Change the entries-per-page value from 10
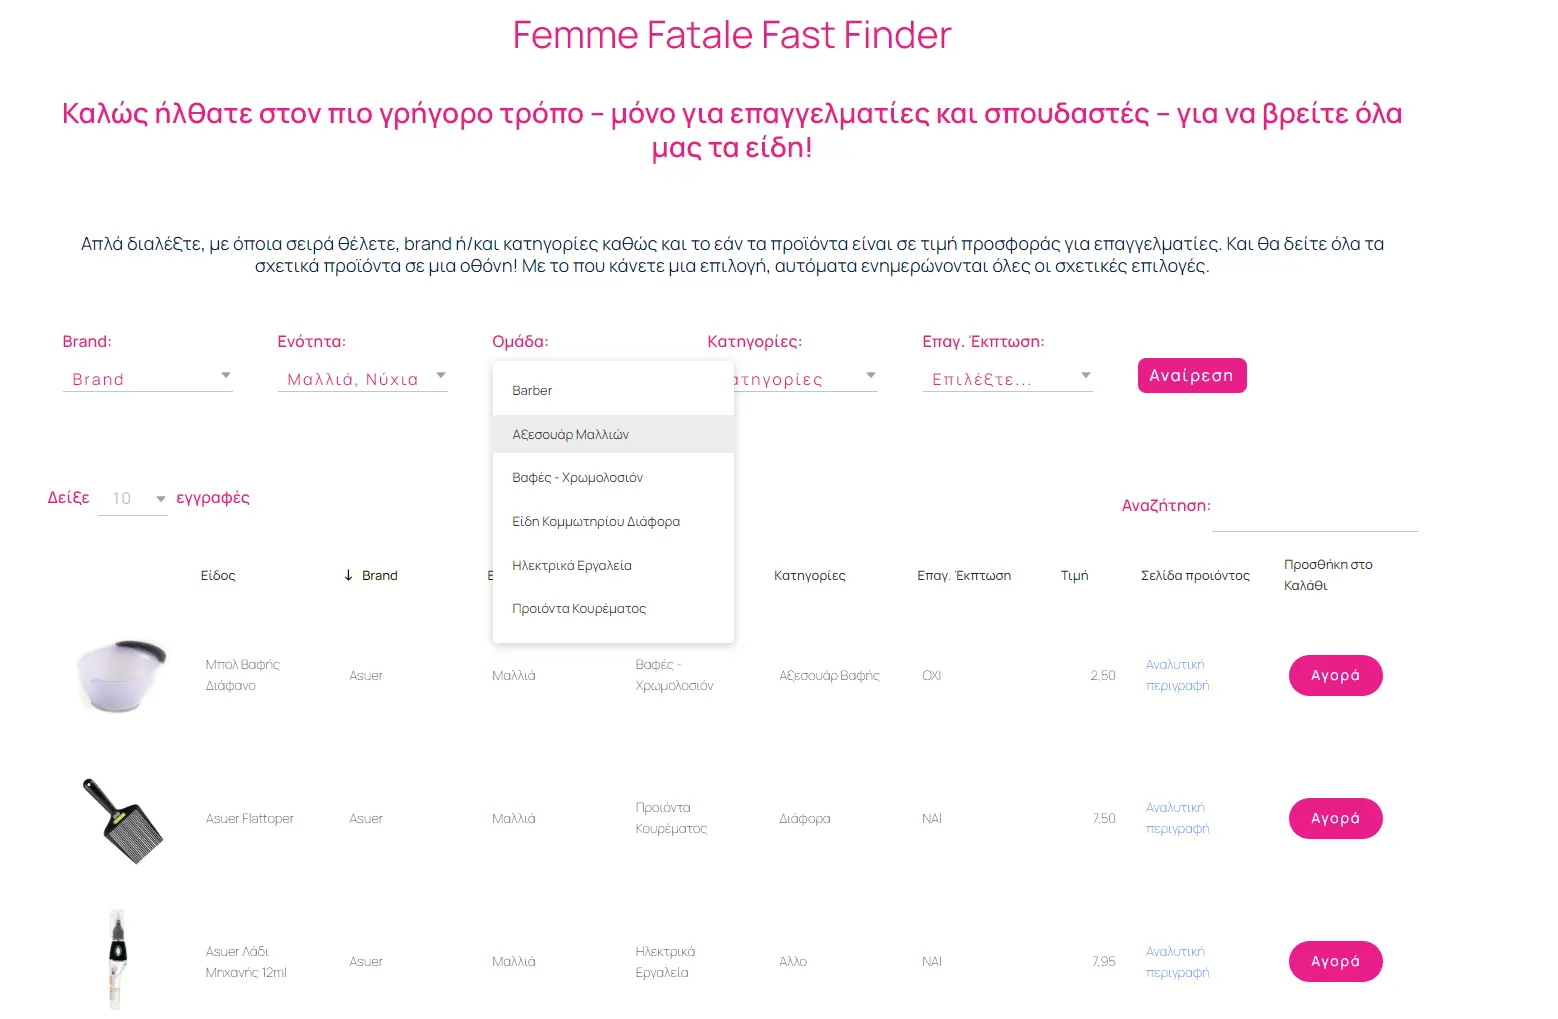 click(x=133, y=497)
